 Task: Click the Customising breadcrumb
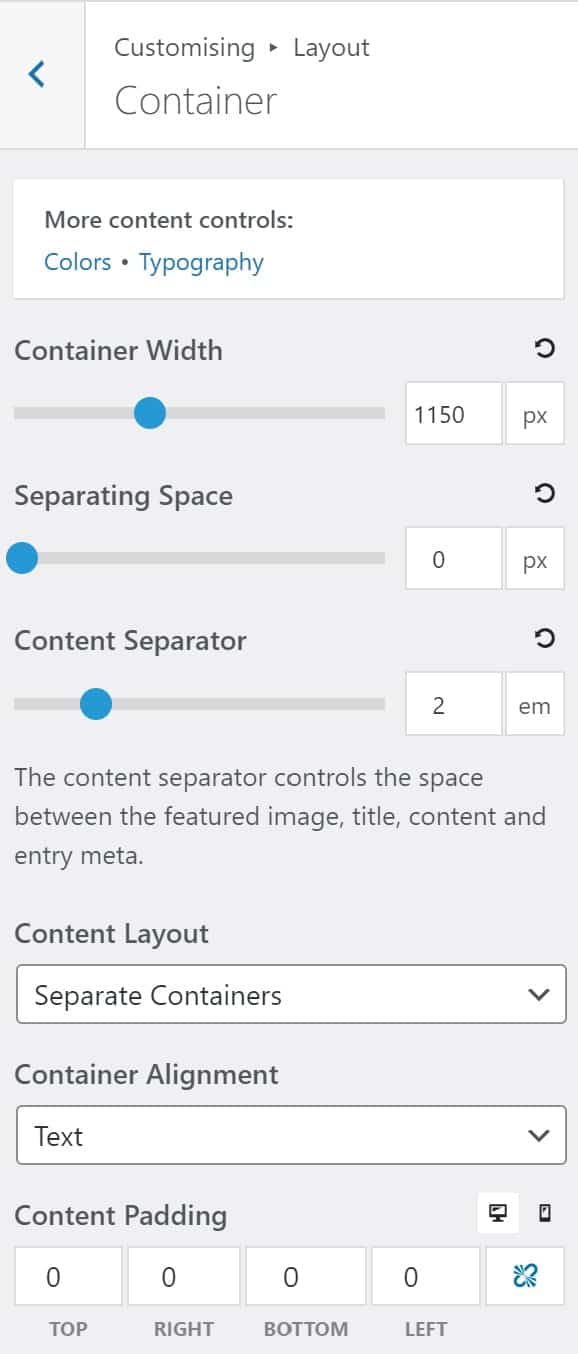(184, 47)
